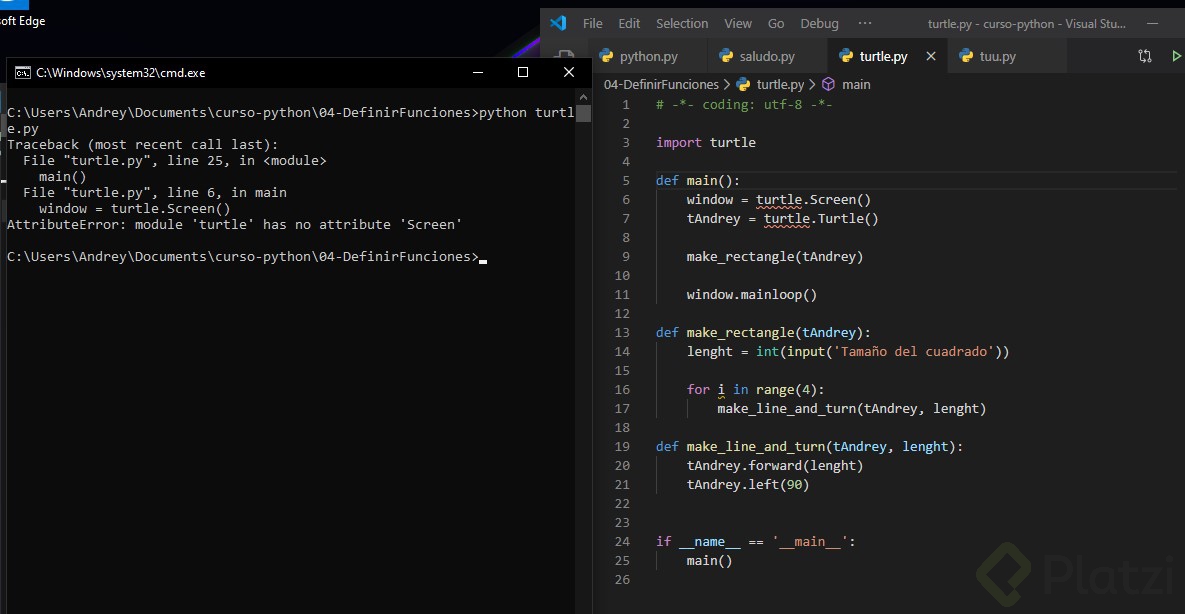Click turtle.py in the breadcrumb
The width and height of the screenshot is (1185, 614).
pyautogui.click(x=781, y=85)
